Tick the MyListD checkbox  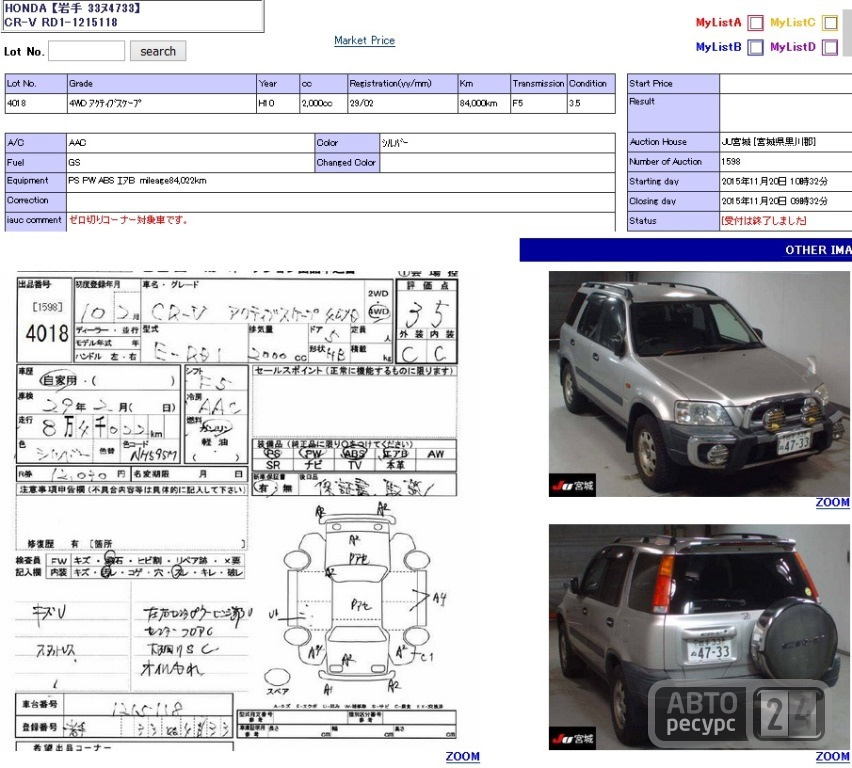tap(830, 47)
